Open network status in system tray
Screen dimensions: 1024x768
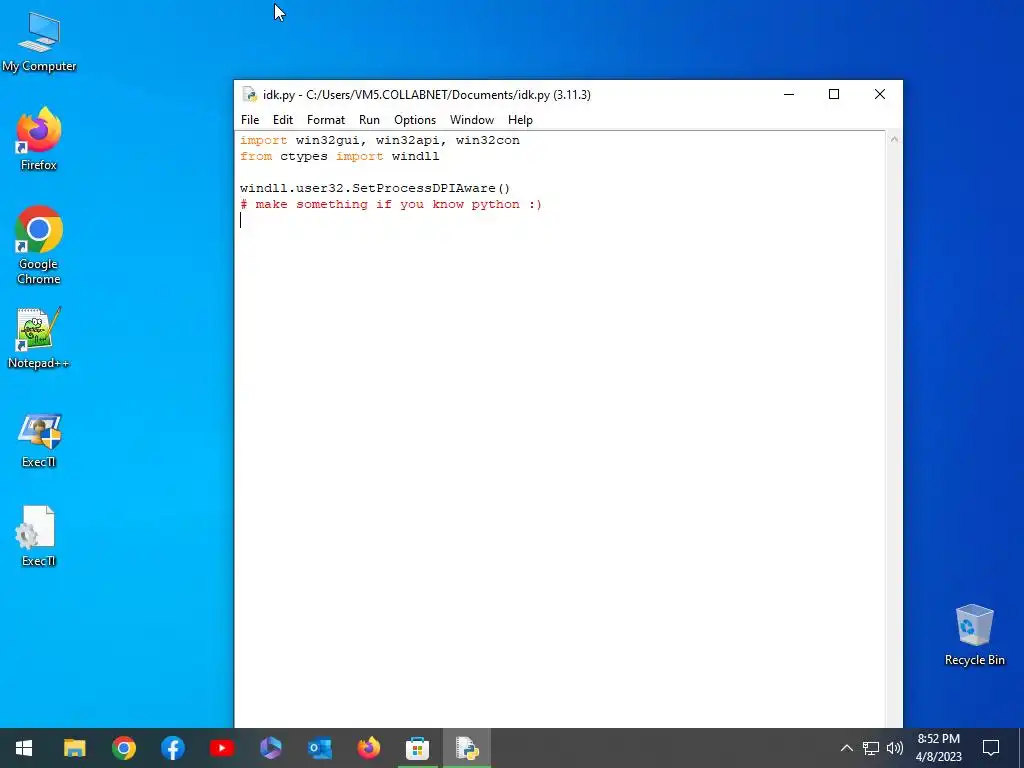click(x=871, y=748)
